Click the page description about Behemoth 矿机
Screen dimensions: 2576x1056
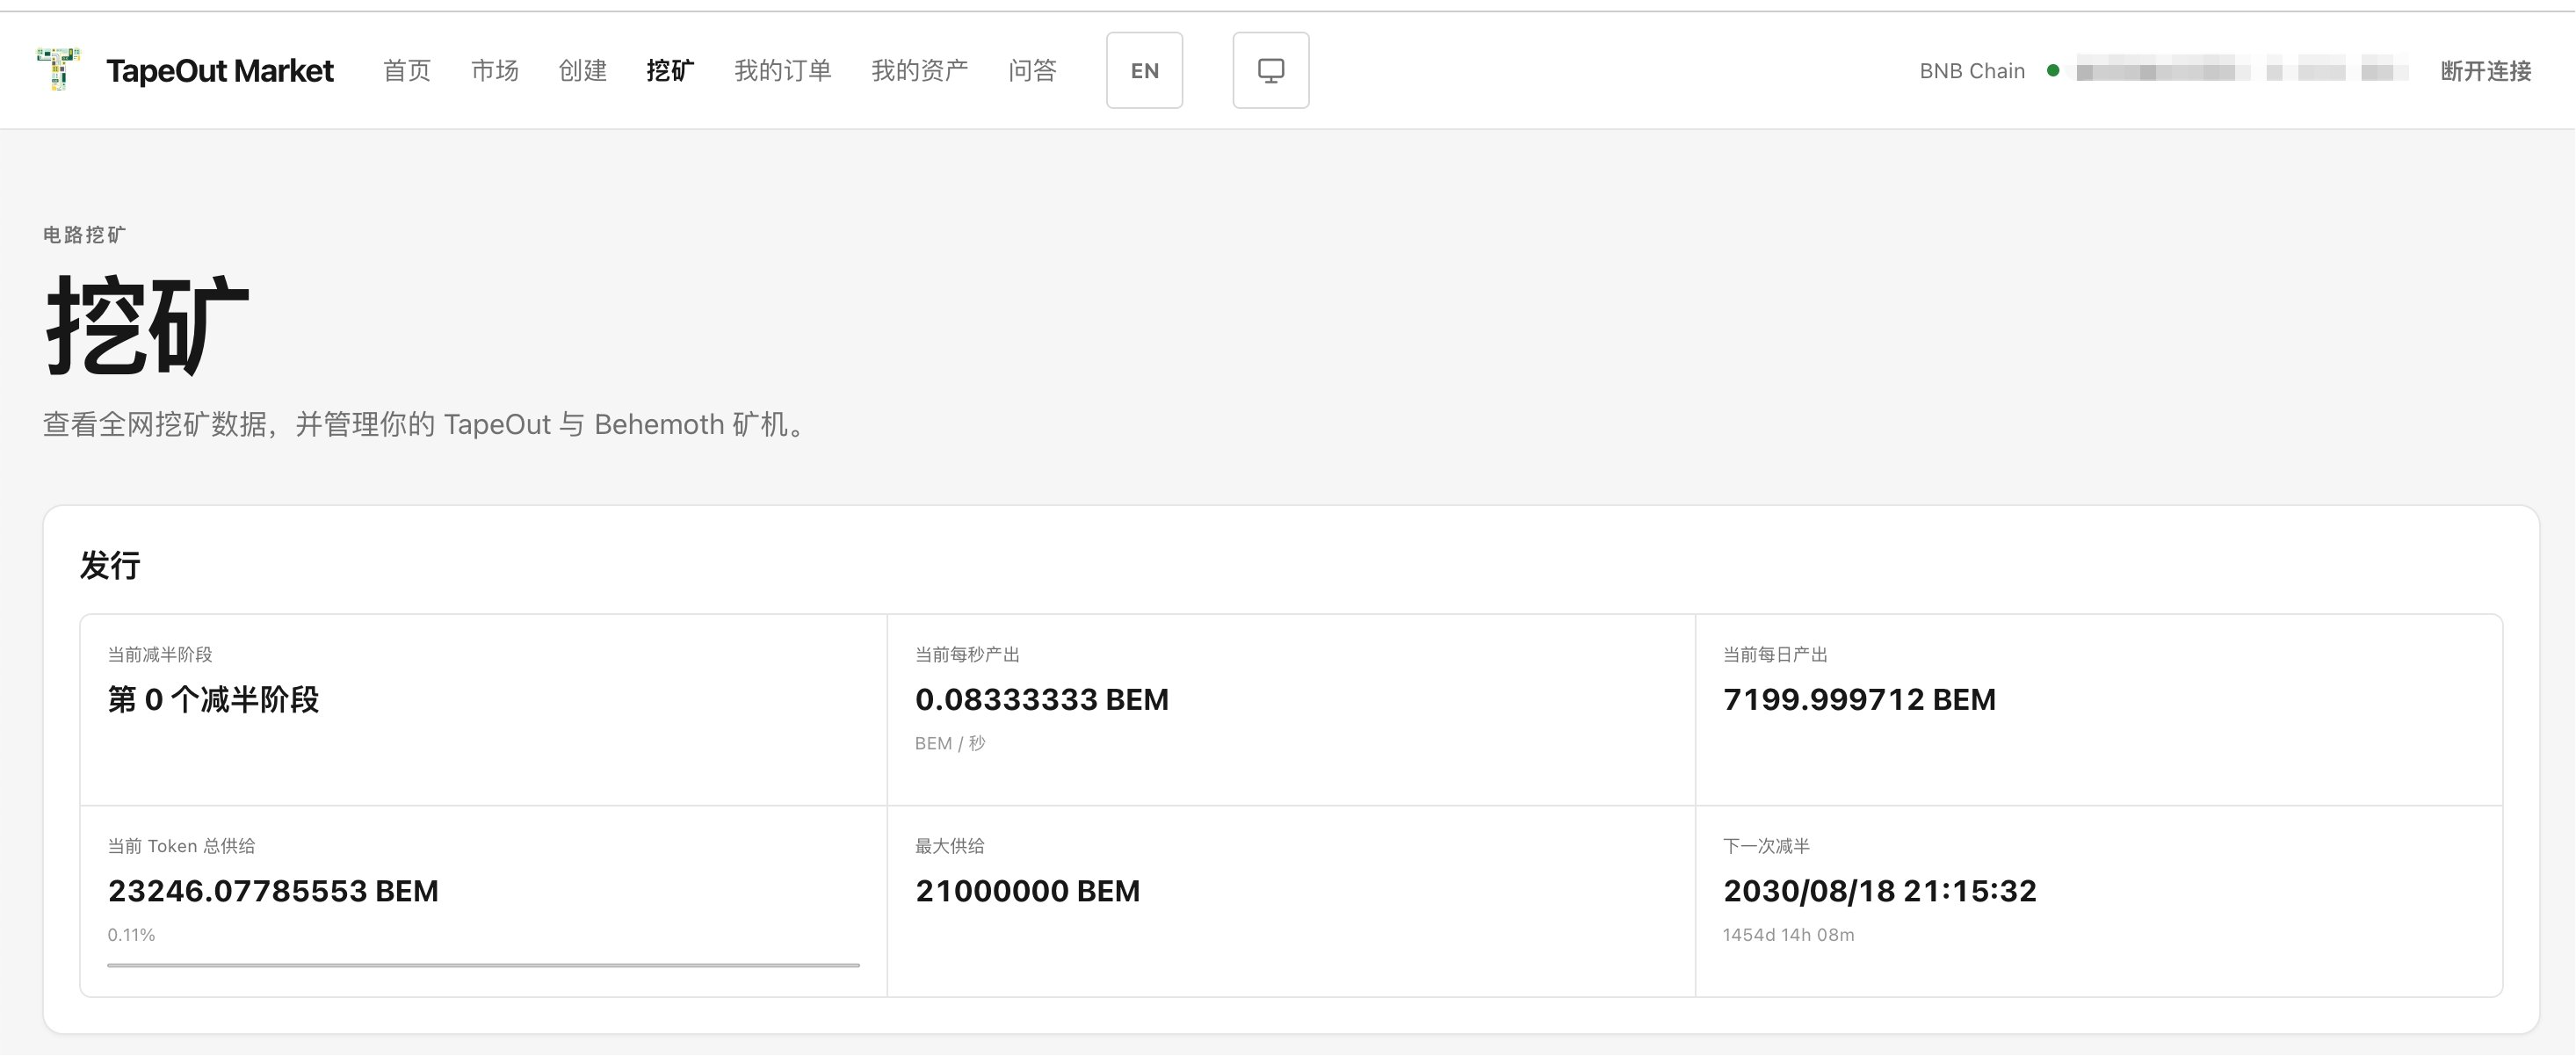point(427,424)
